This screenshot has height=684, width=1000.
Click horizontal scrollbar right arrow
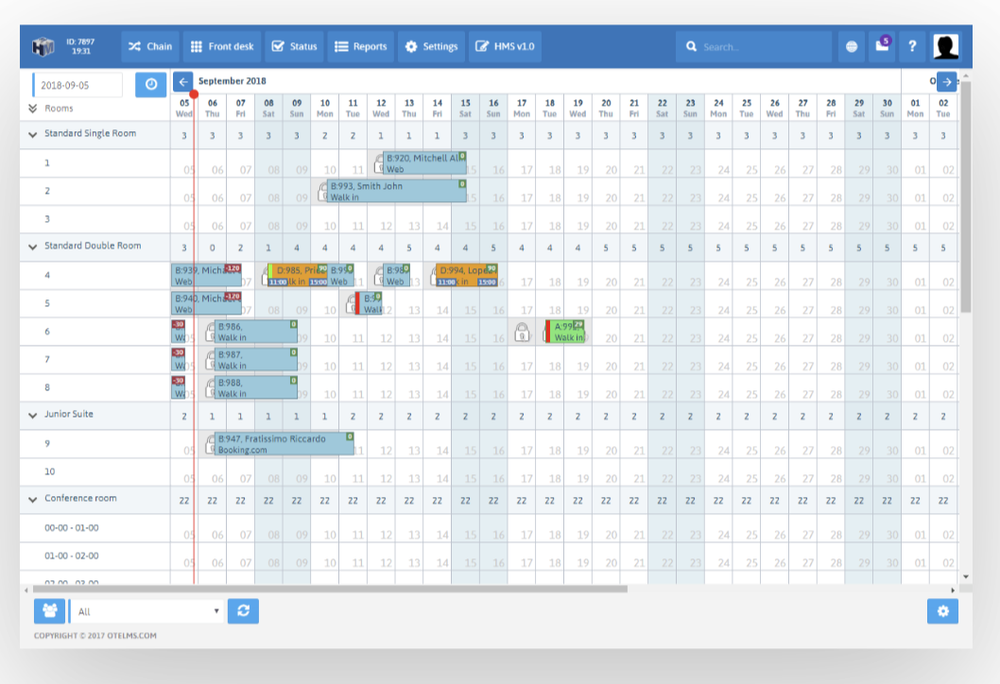click(x=953, y=590)
